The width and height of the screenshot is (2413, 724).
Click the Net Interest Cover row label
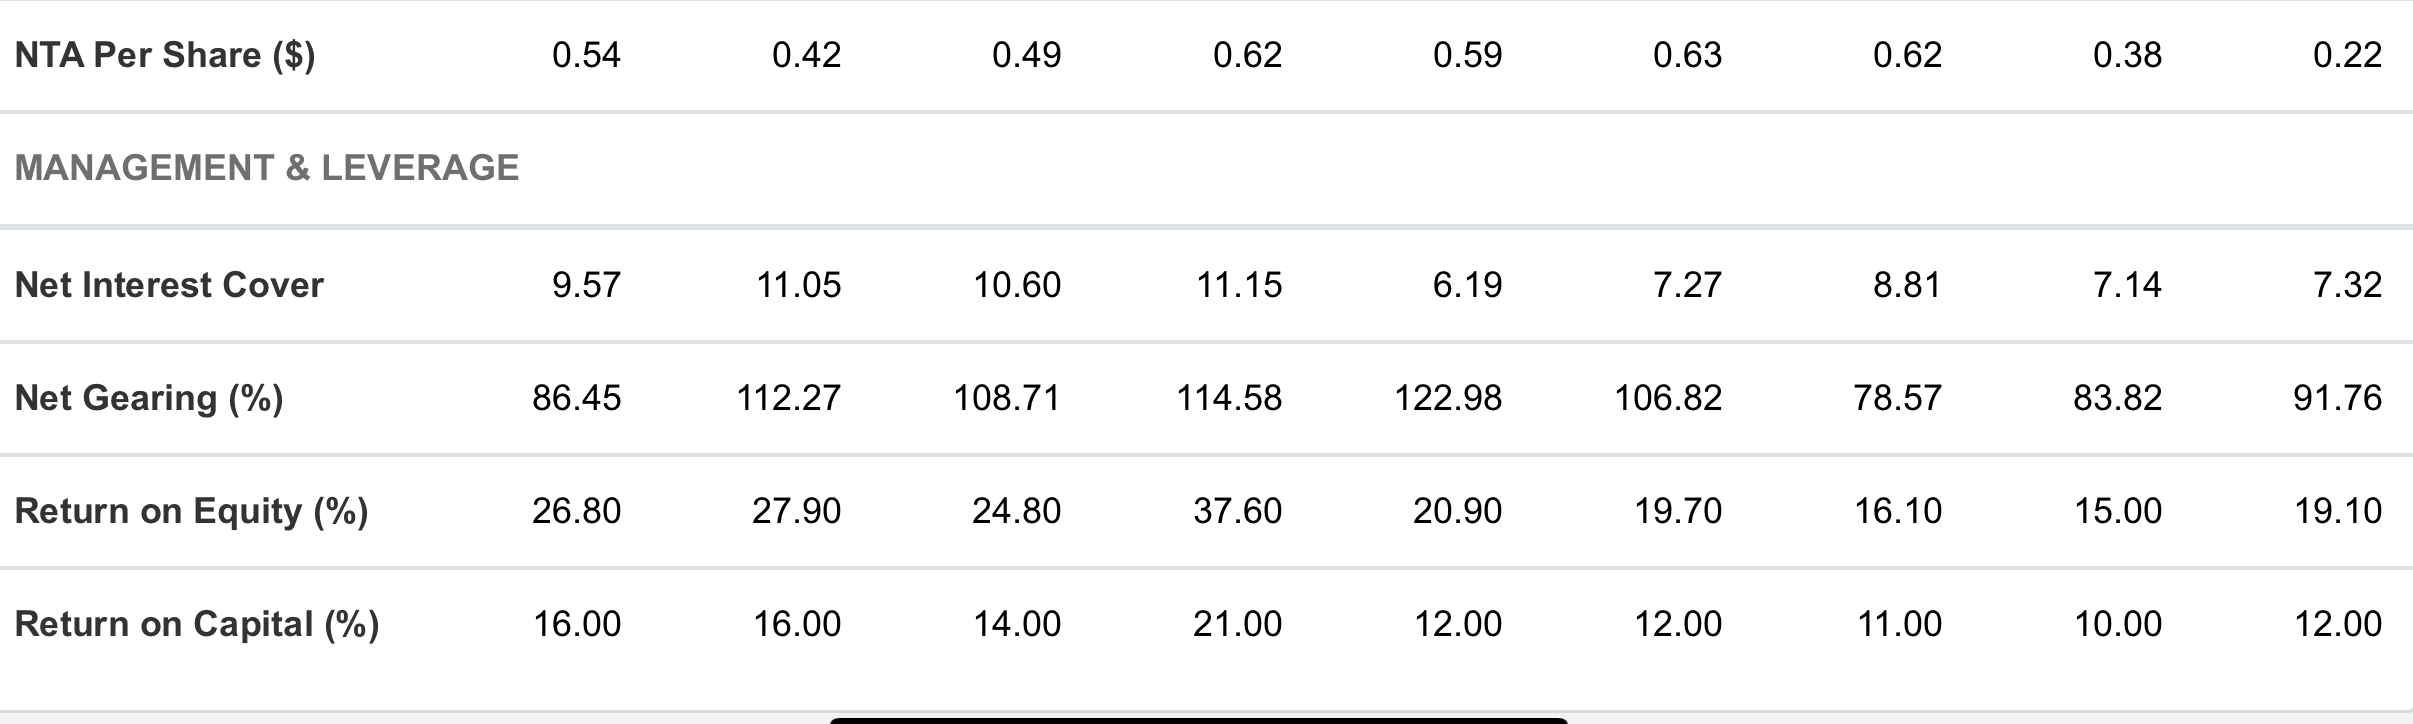coord(169,286)
